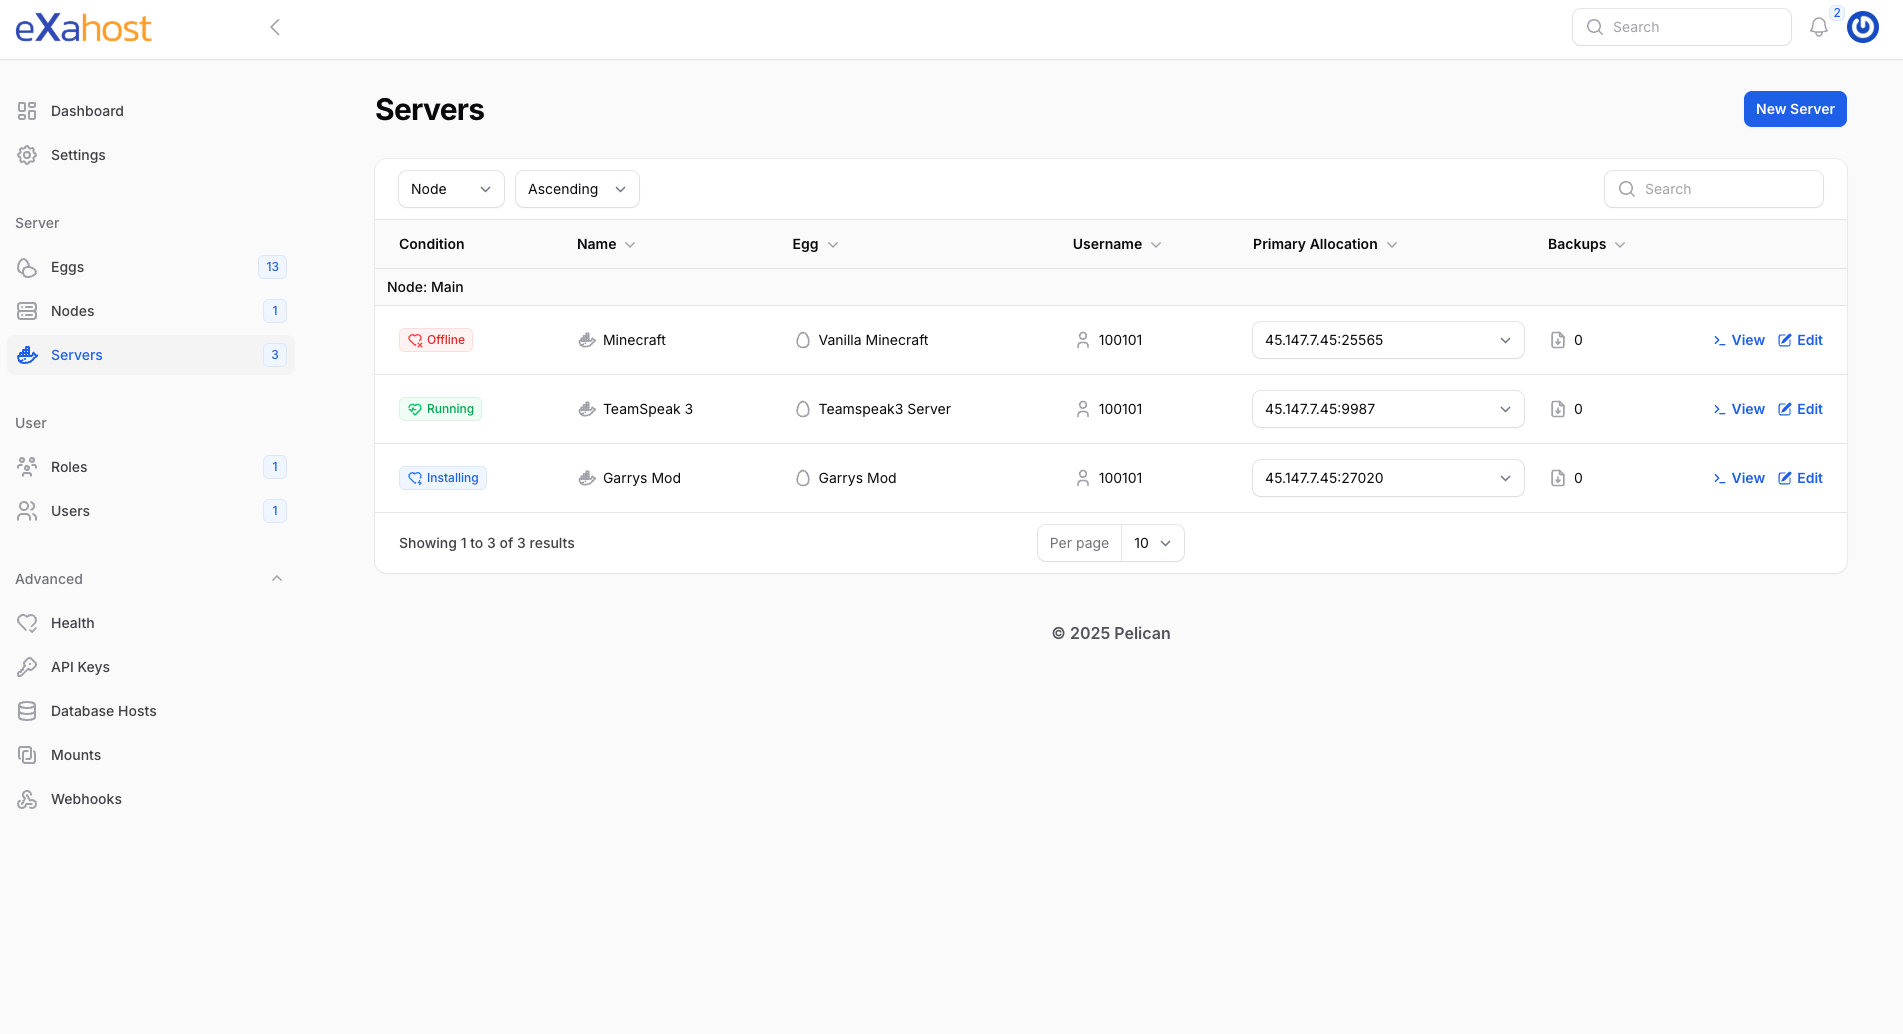Open the notifications bell icon

(1818, 28)
